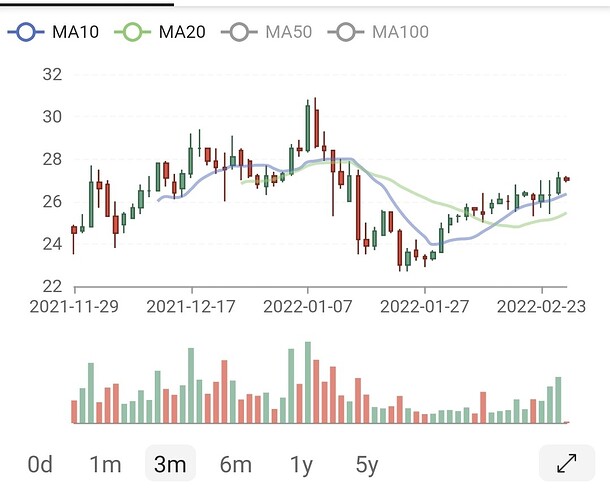Click the gray MA100 legend marker icon
The height and width of the screenshot is (500, 610).
click(346, 32)
